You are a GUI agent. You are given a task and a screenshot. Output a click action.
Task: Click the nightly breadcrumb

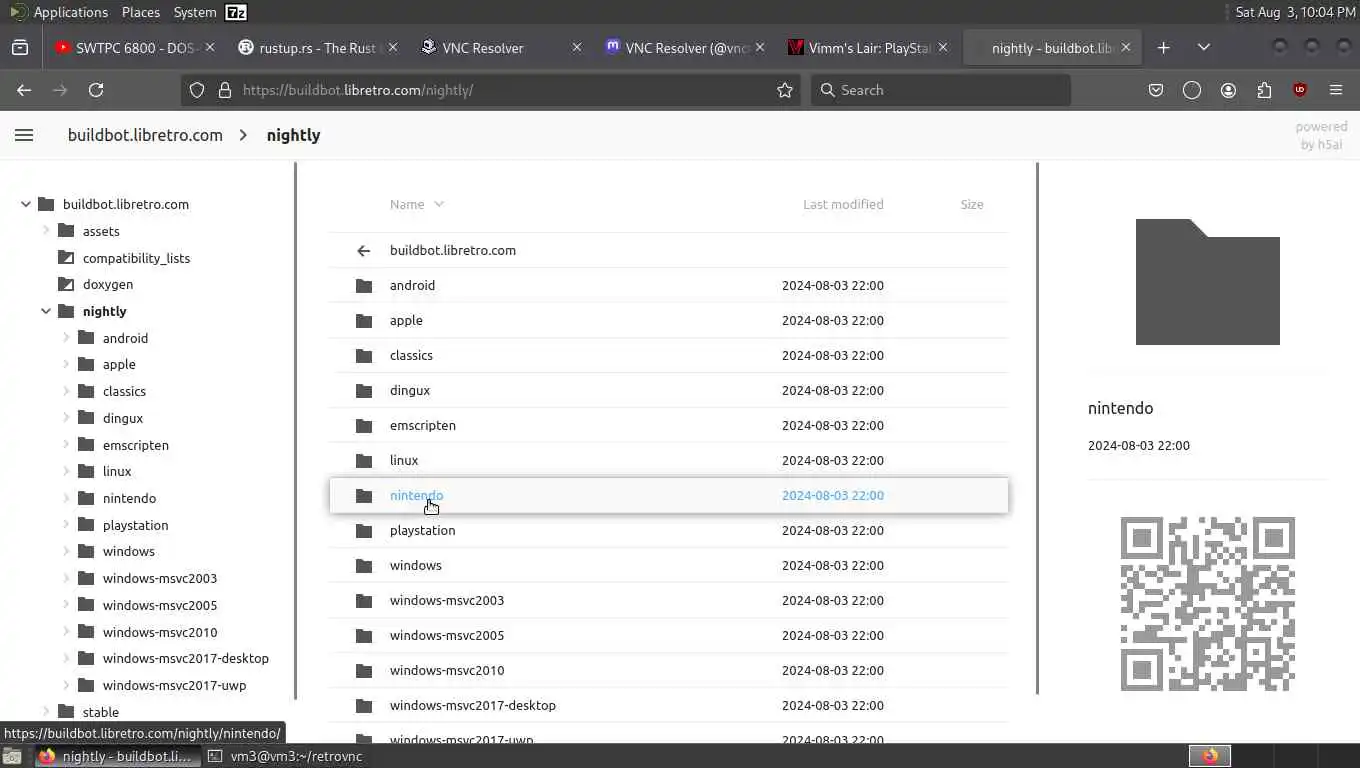click(x=293, y=135)
